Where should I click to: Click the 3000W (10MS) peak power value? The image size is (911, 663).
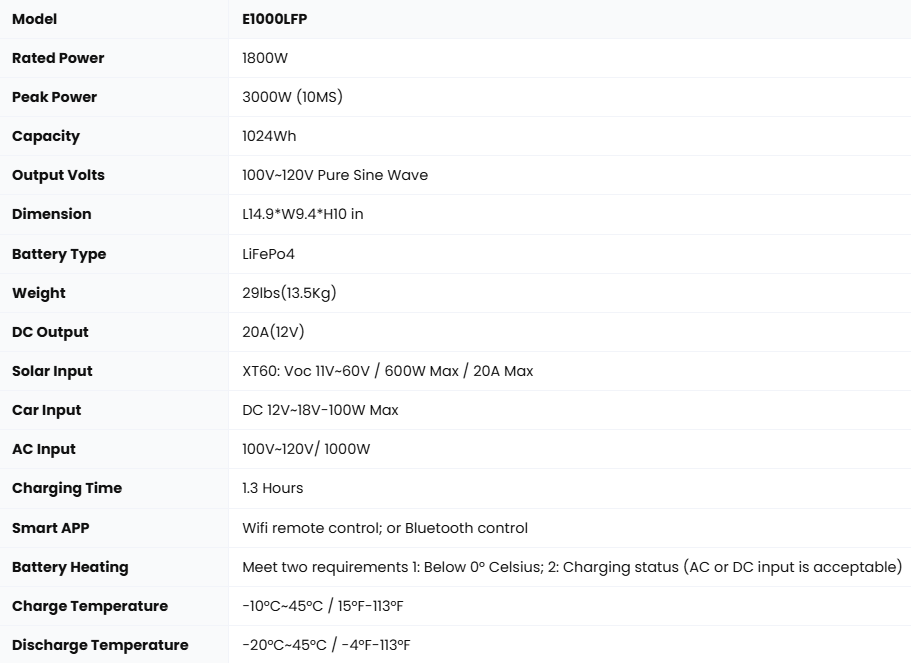click(293, 97)
